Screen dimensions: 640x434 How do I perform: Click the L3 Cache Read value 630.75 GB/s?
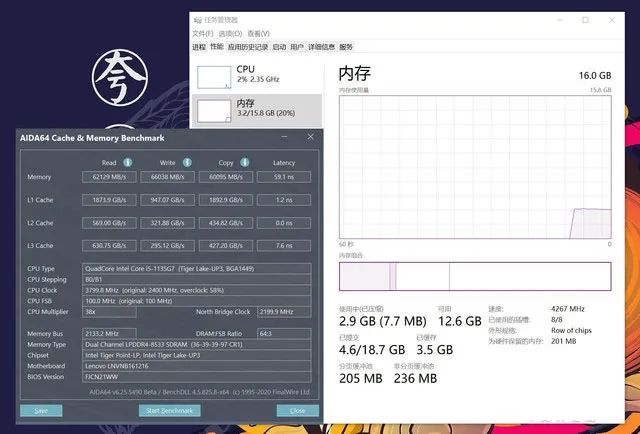coord(109,245)
